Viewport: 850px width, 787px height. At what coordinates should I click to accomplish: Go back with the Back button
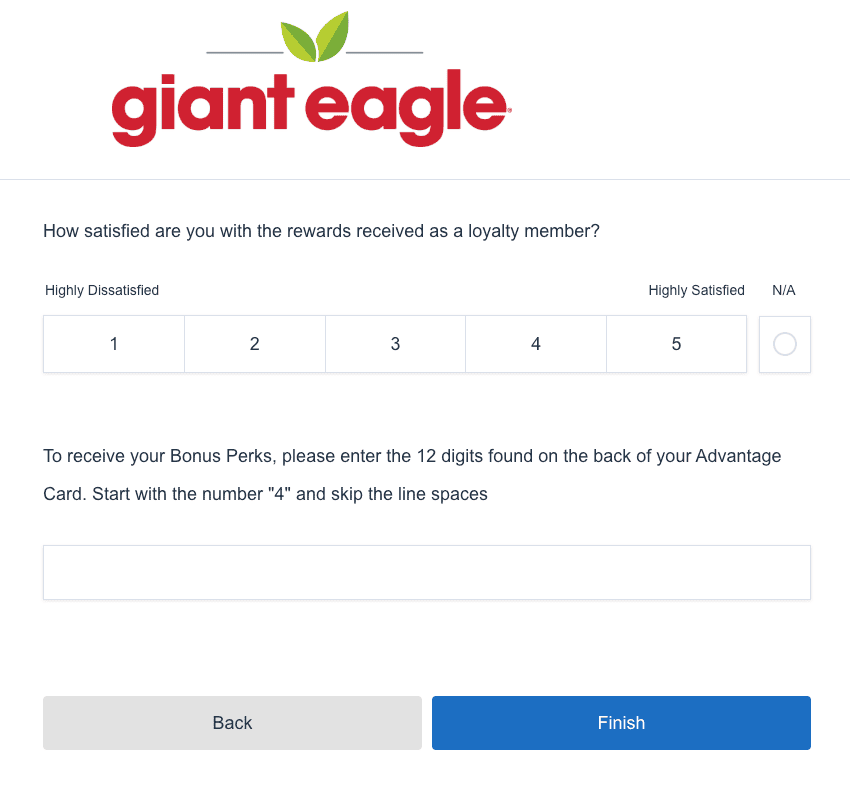click(x=232, y=723)
